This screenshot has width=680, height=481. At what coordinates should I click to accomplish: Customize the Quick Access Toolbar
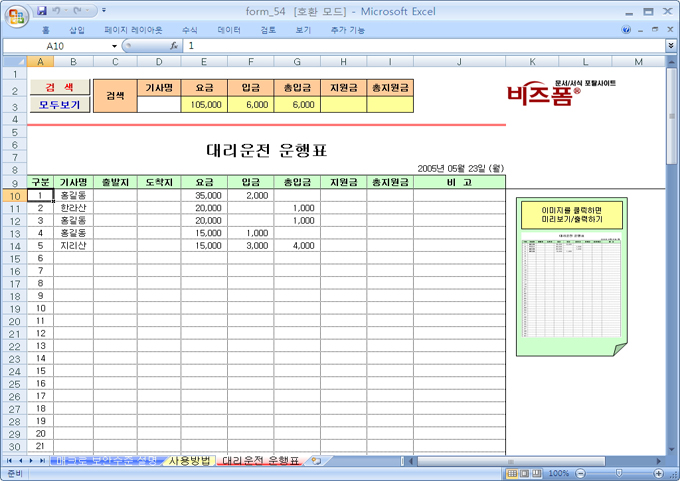104,10
